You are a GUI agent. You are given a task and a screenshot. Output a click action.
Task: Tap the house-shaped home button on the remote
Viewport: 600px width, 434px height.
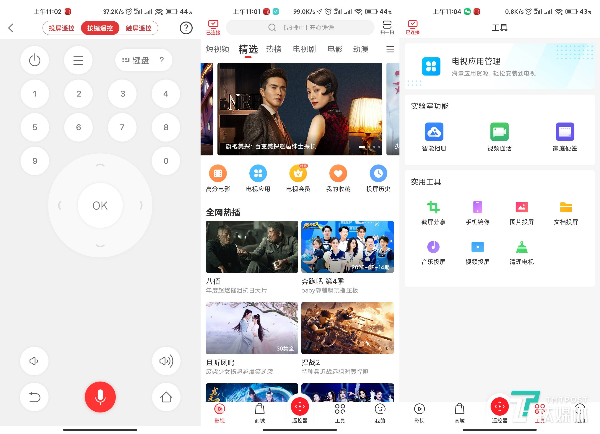166,397
